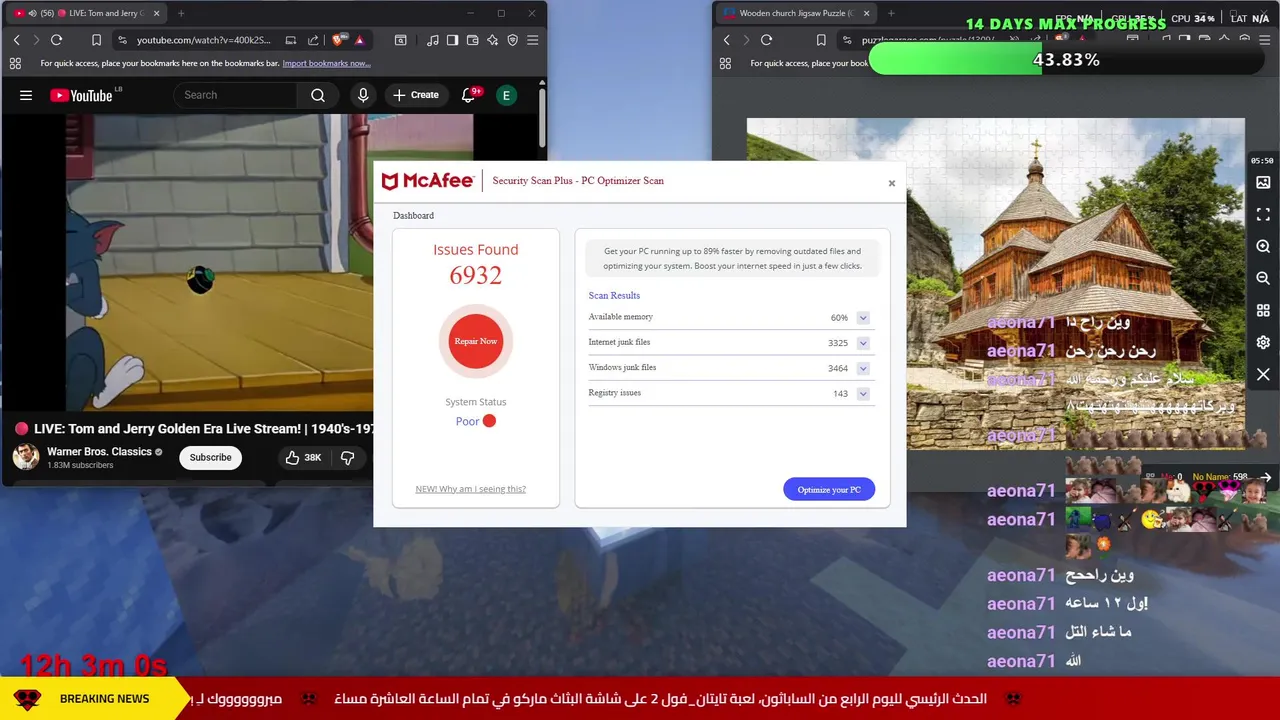Open apps grid in puzzle window bookmarks bar
The width and height of the screenshot is (1280, 720).
(x=725, y=63)
